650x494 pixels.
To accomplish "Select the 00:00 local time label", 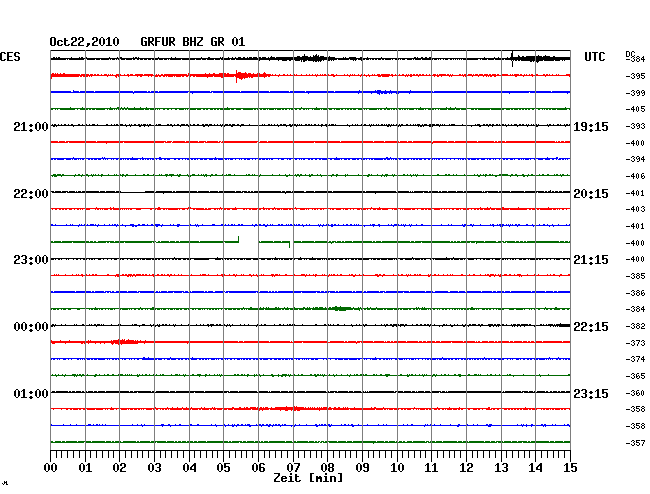I will (31, 327).
